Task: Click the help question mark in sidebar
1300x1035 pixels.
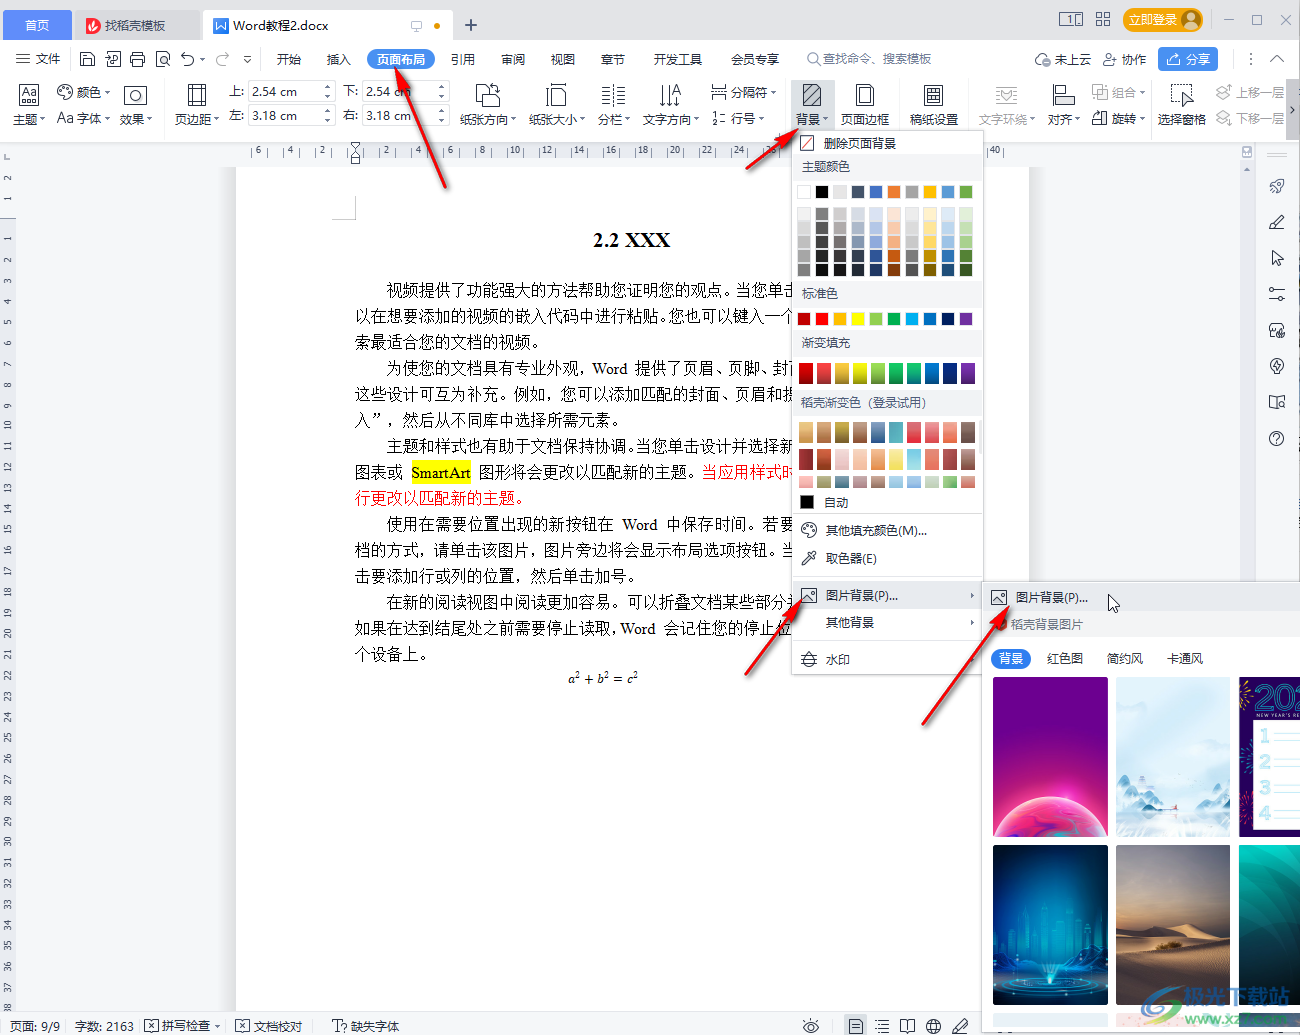Action: (1277, 438)
